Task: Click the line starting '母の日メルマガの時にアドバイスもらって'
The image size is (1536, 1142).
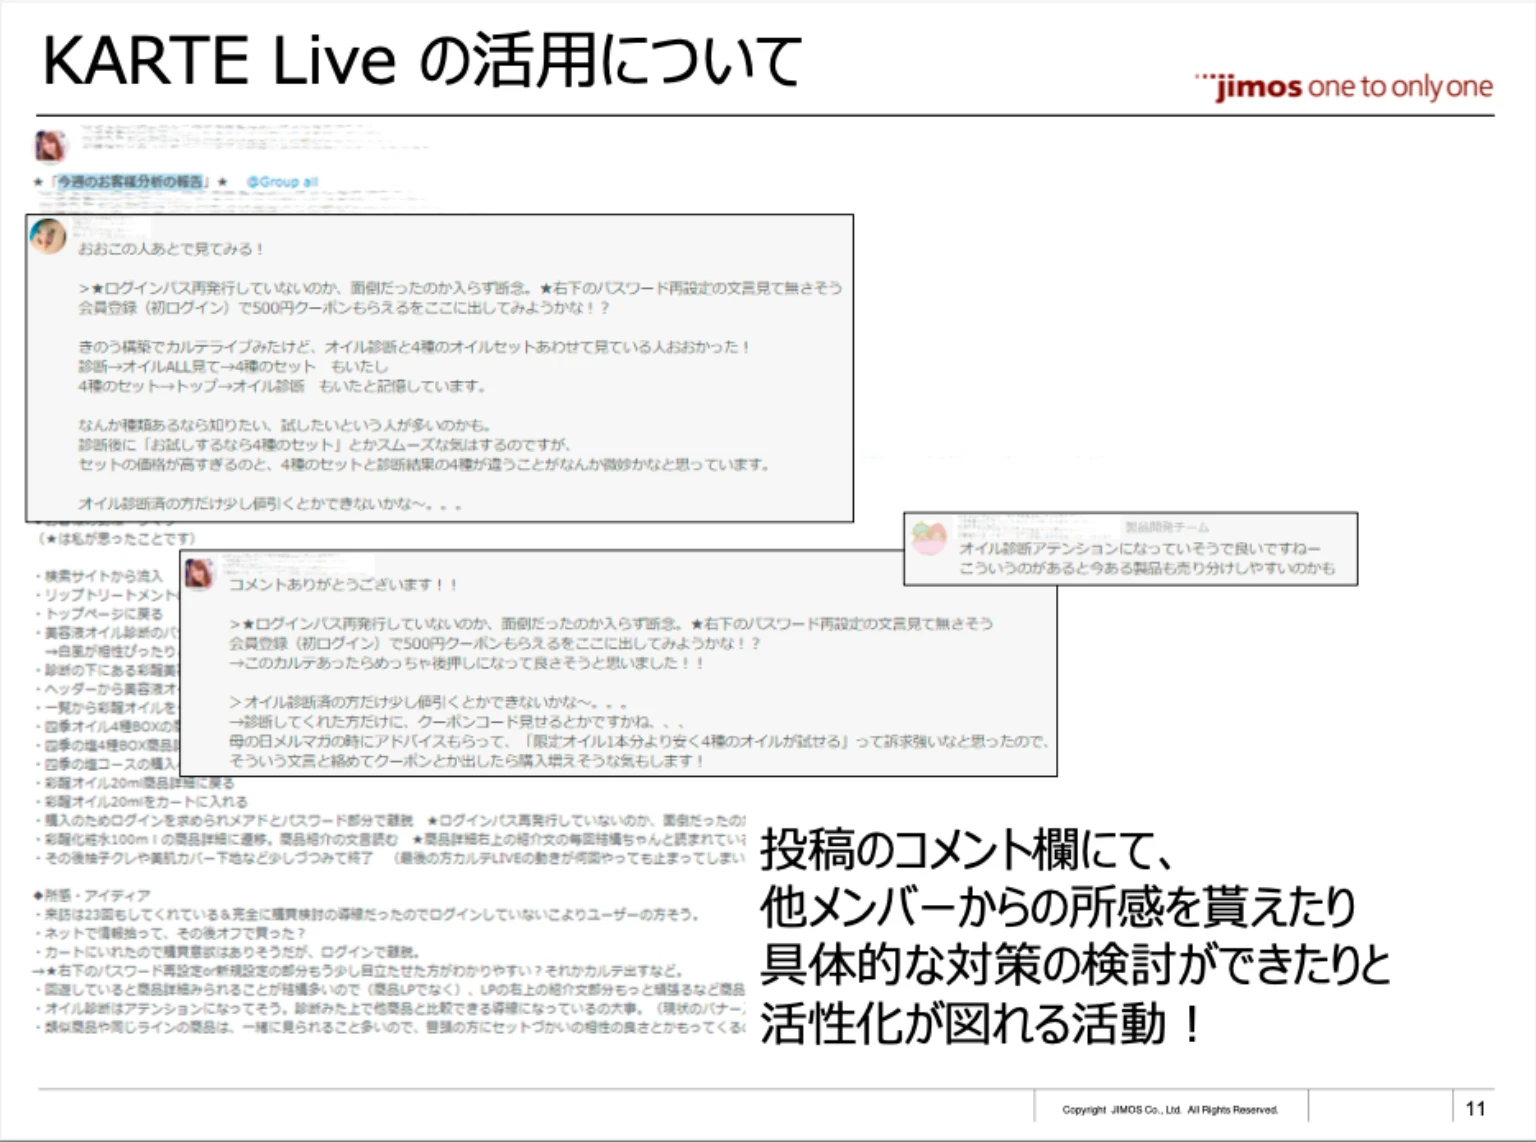Action: coord(638,741)
